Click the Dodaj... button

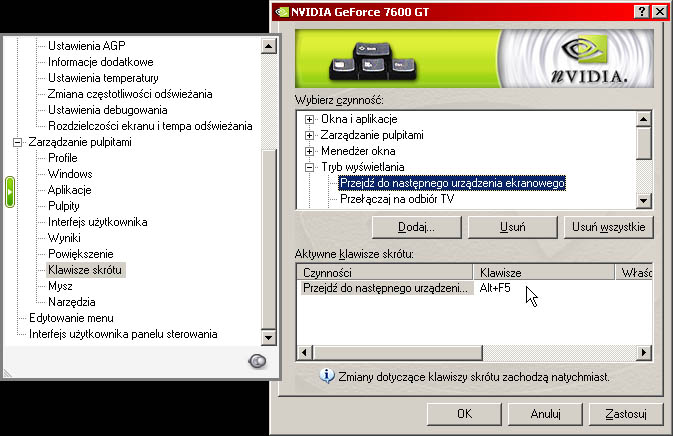(416, 227)
